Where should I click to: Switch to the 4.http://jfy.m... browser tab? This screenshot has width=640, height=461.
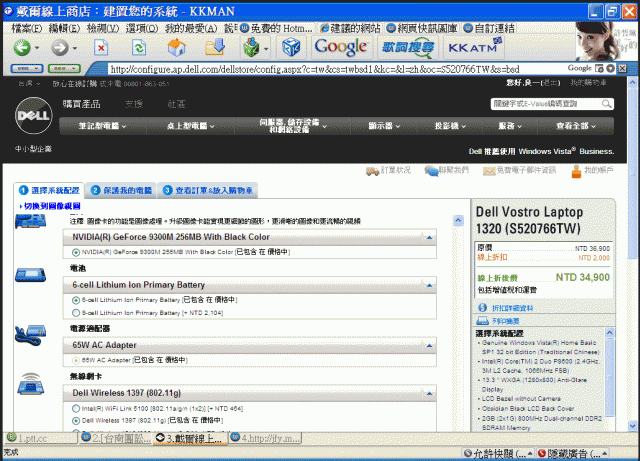266,438
